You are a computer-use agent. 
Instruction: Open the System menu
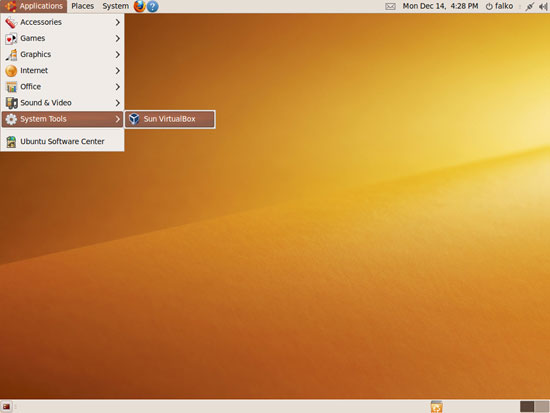tap(115, 6)
